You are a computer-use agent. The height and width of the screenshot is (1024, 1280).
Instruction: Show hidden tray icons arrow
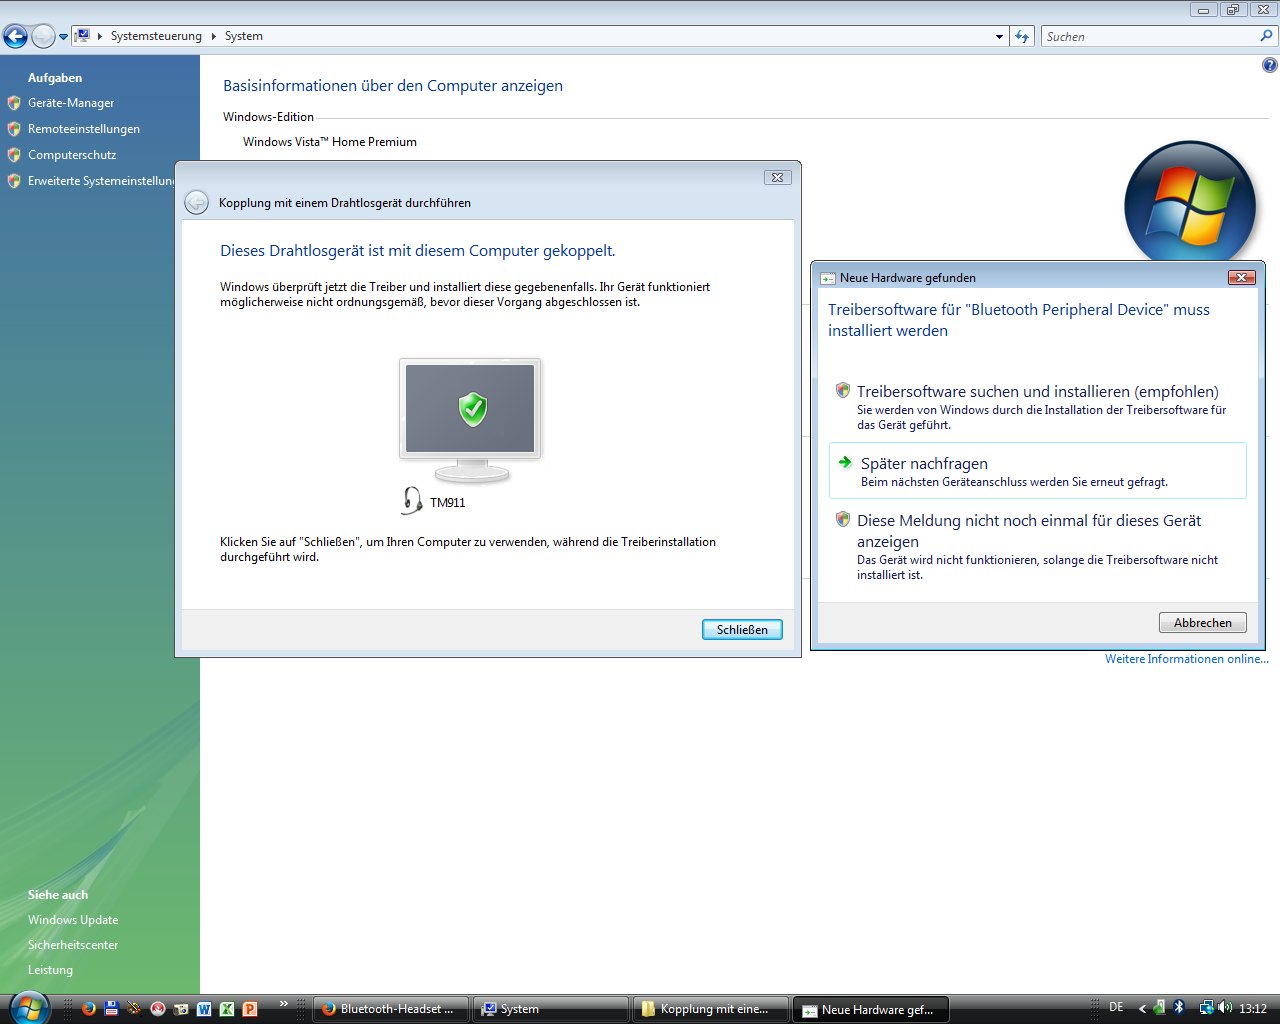1143,1008
